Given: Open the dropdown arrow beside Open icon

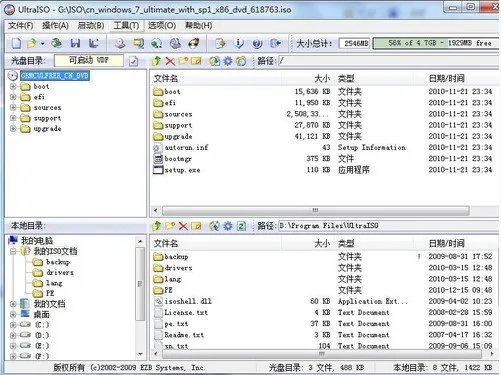Looking at the screenshot, I should 42,44.
